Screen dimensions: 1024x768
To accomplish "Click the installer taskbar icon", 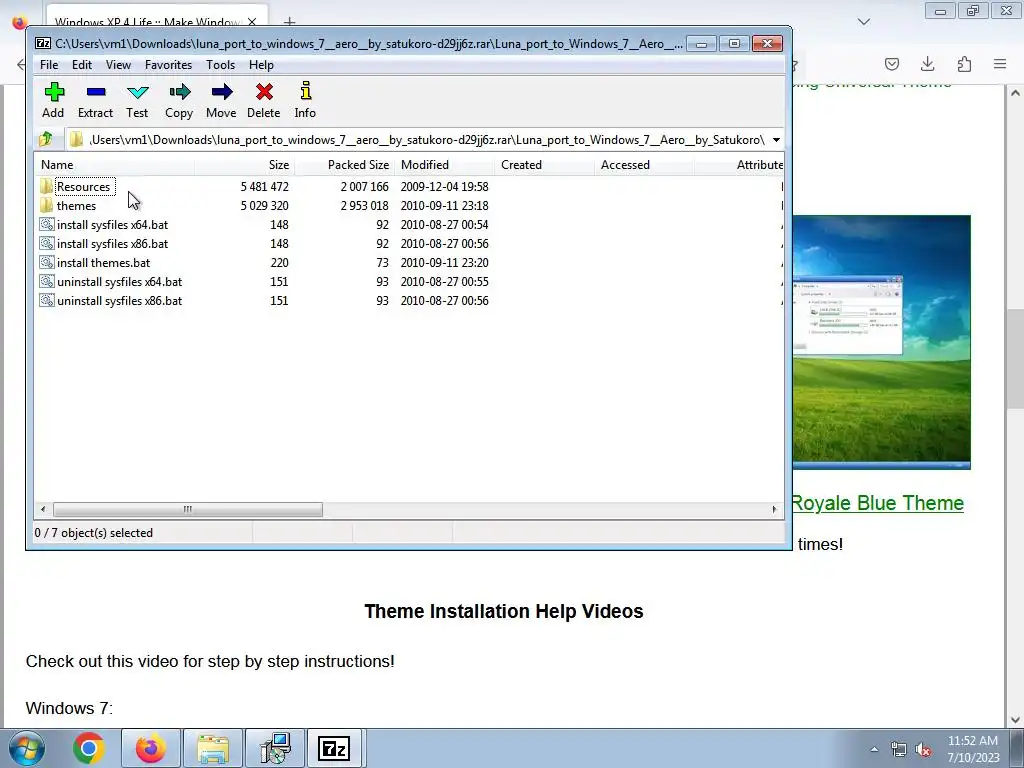I will (x=275, y=748).
